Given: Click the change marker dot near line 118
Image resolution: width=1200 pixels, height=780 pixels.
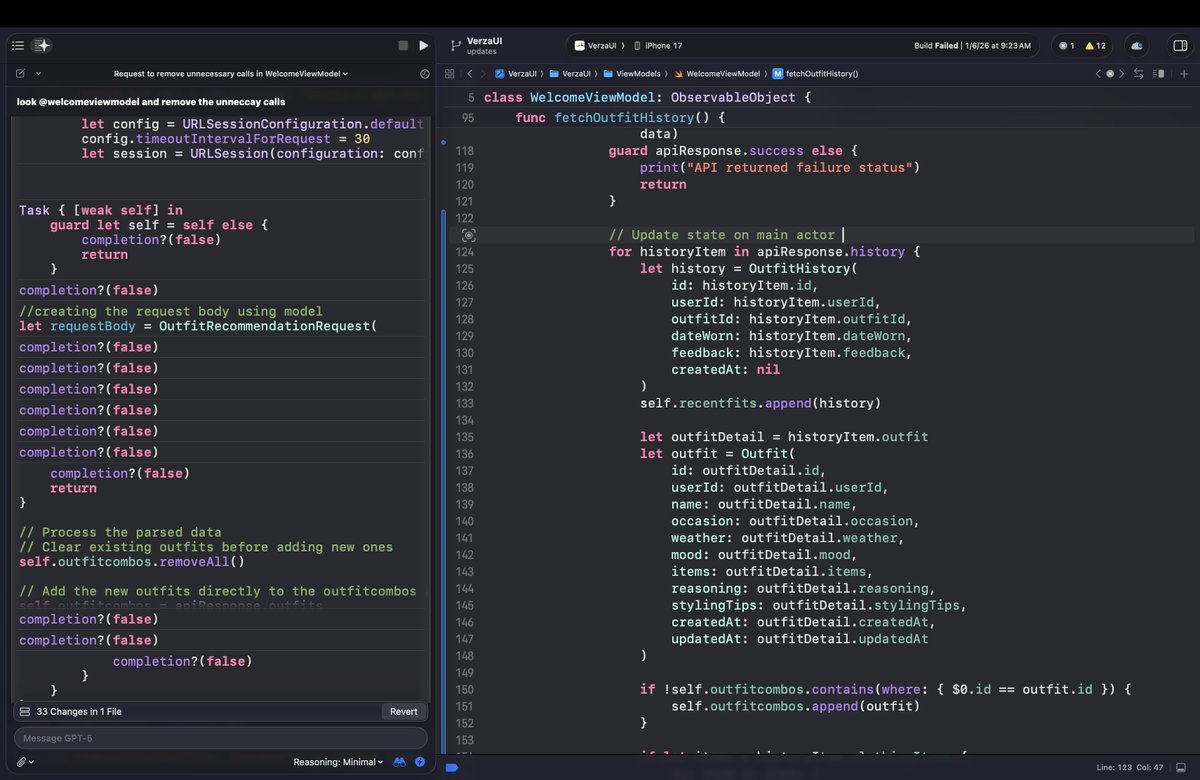Looking at the screenshot, I should [443, 143].
